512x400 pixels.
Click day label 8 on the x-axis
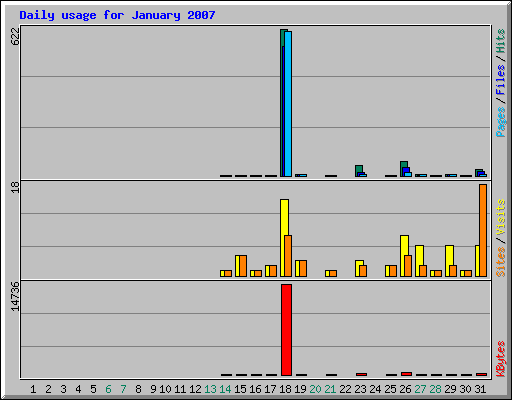tap(138, 389)
